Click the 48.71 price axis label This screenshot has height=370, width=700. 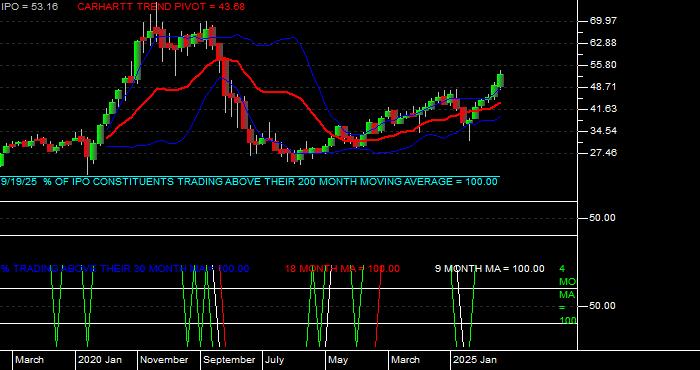[604, 87]
